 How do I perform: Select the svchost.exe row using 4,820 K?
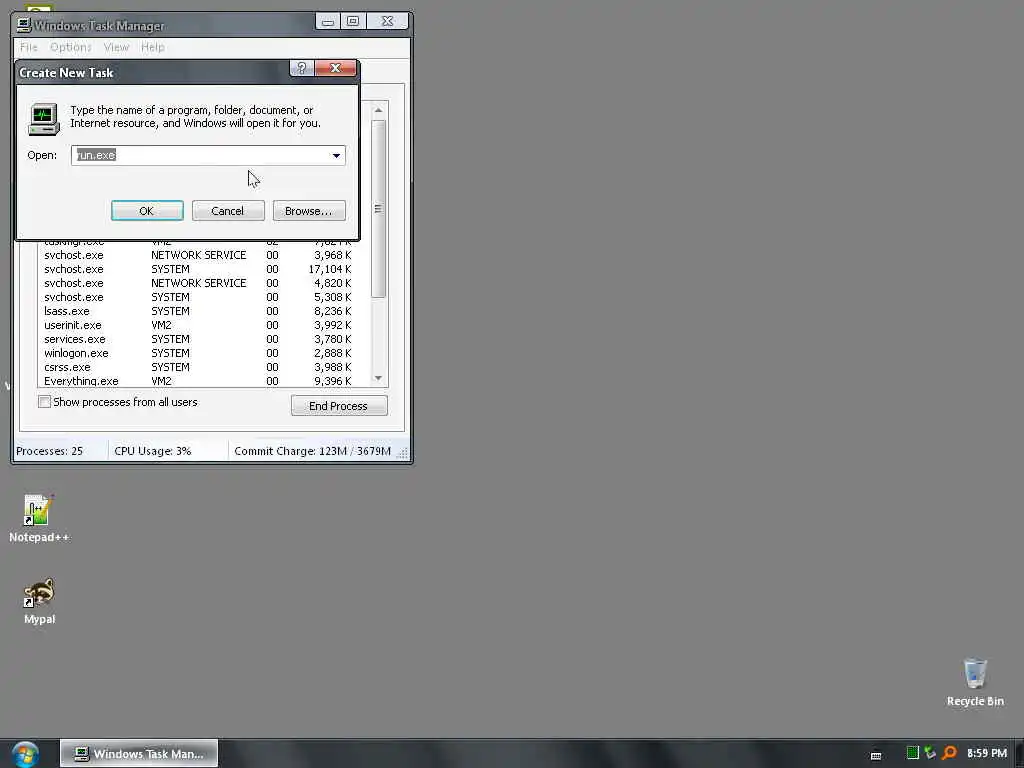coord(199,283)
